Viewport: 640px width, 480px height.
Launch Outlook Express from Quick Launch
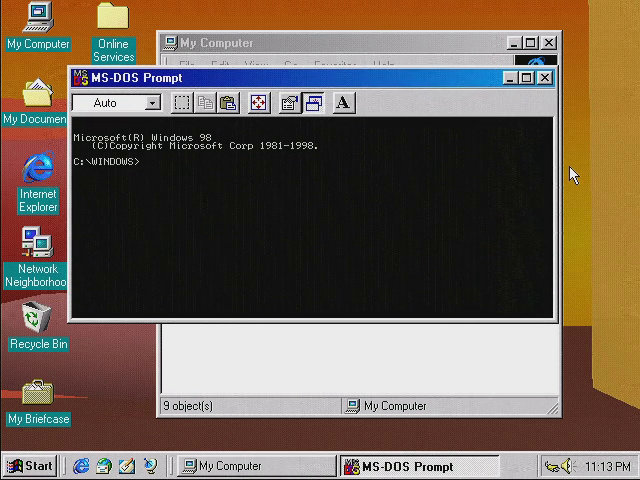[x=104, y=466]
